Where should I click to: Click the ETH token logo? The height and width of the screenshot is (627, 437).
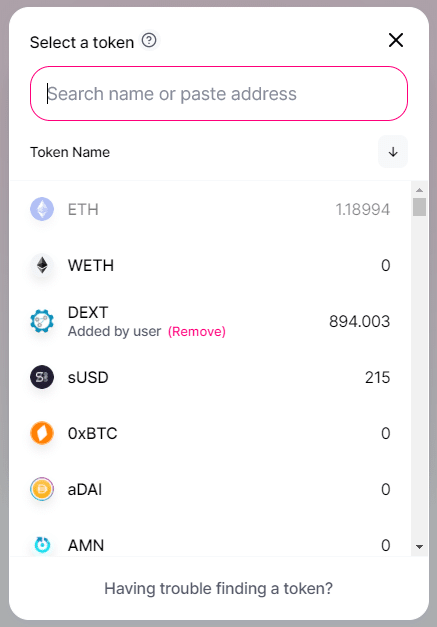pyautogui.click(x=42, y=209)
